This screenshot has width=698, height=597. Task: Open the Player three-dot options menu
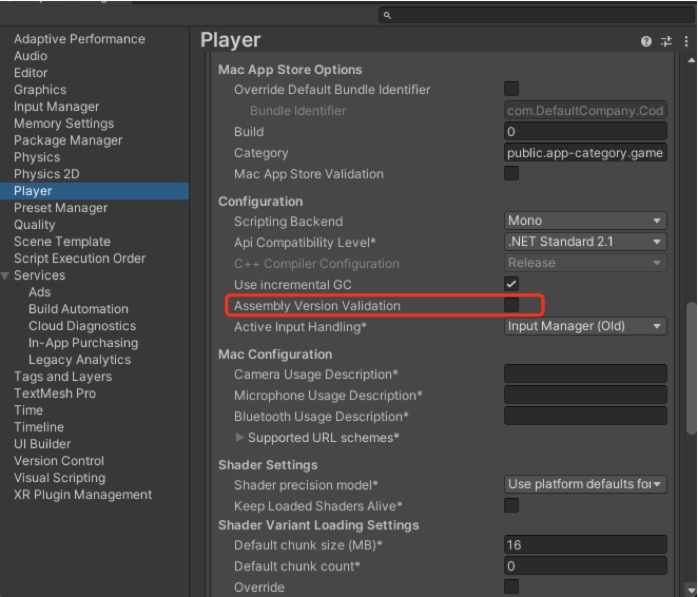click(x=687, y=41)
